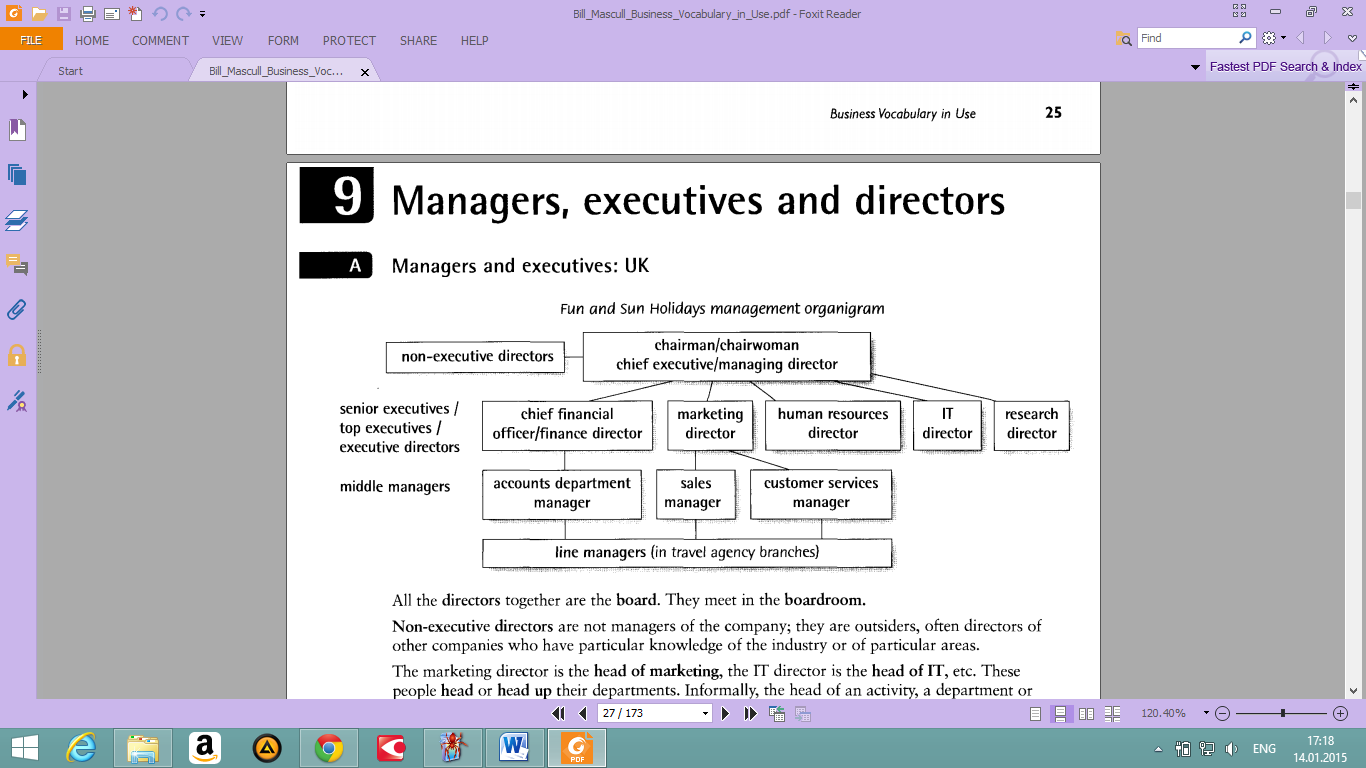Redo the last action
The image size is (1366, 768).
coord(183,14)
